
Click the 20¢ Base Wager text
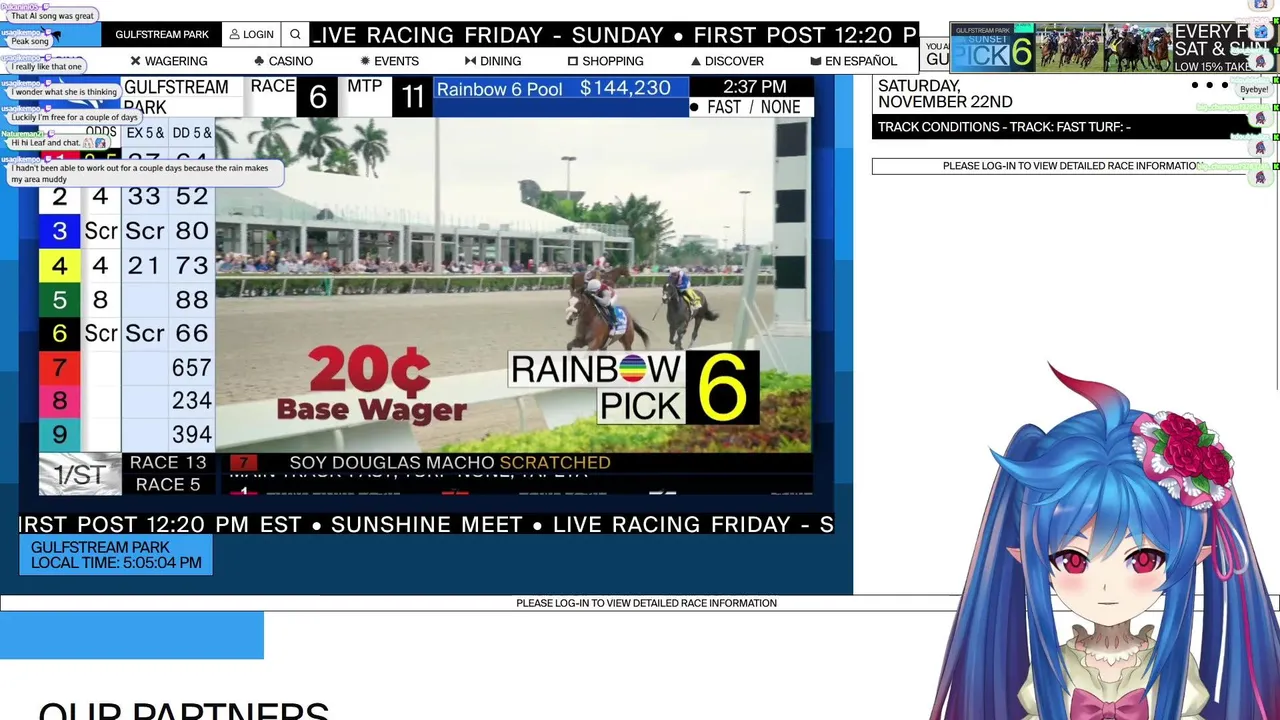pyautogui.click(x=371, y=385)
